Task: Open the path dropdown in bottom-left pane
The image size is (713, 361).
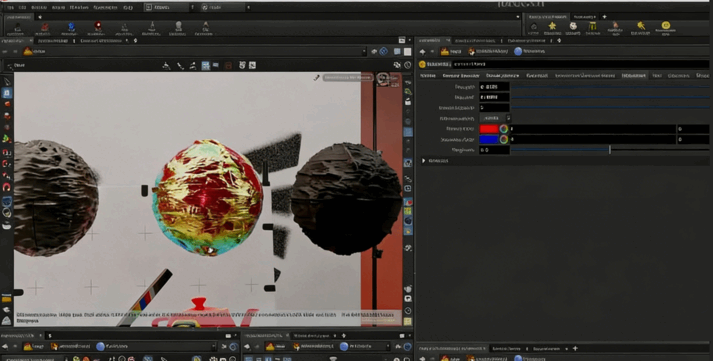Action: click(213, 346)
